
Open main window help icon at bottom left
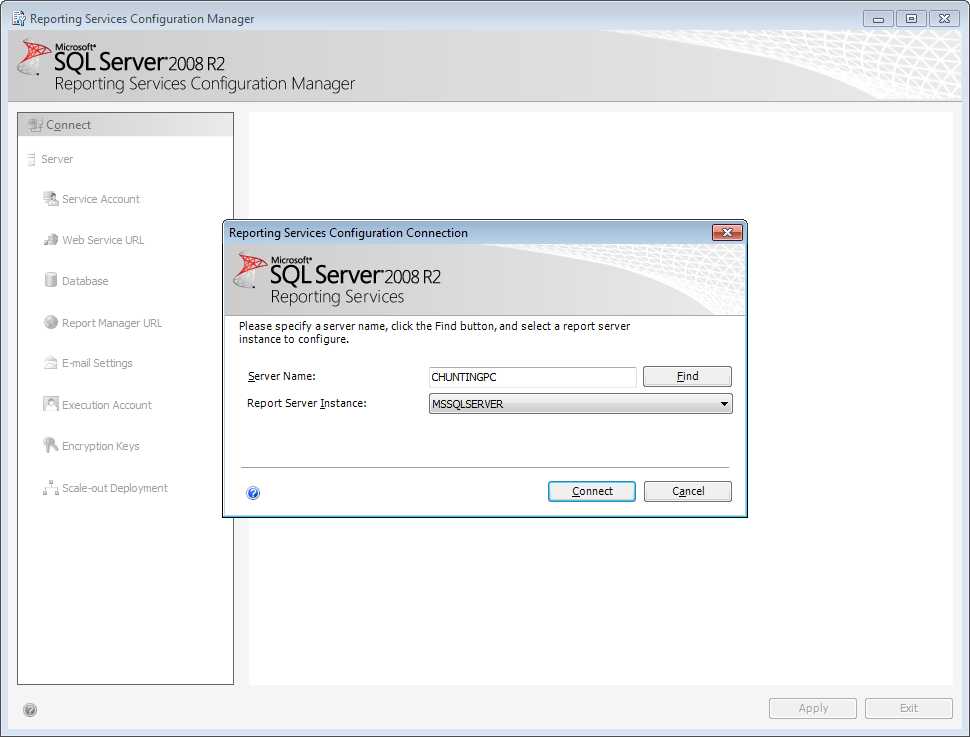tap(30, 710)
